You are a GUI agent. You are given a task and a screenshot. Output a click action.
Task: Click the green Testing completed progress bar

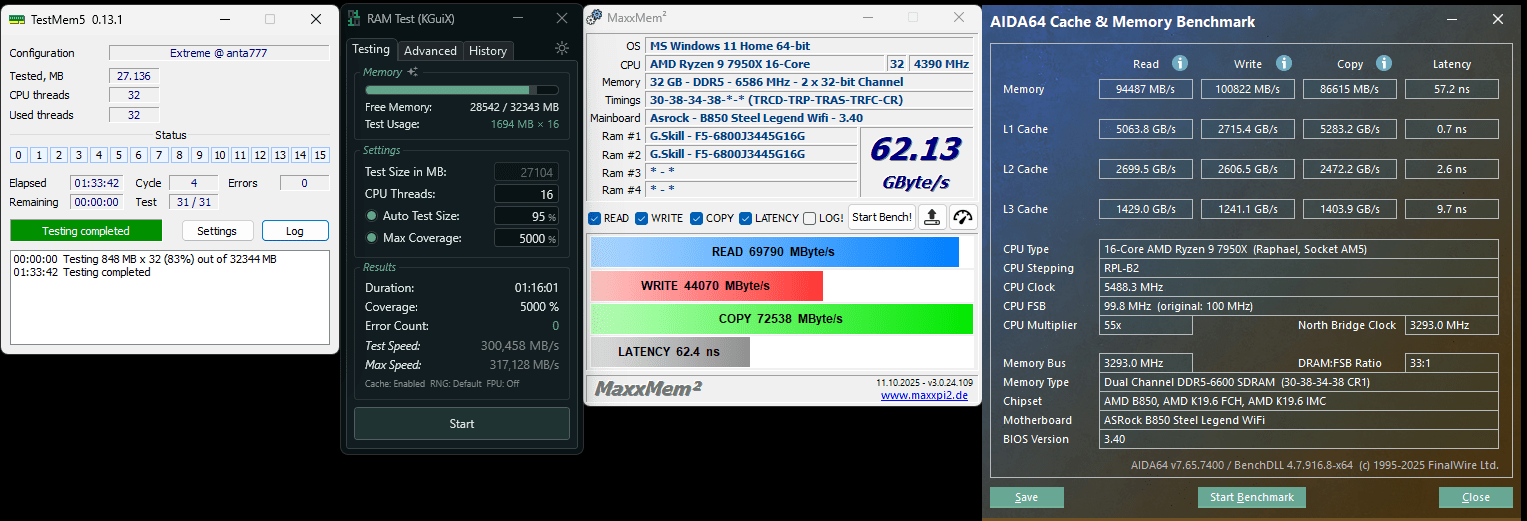86,231
